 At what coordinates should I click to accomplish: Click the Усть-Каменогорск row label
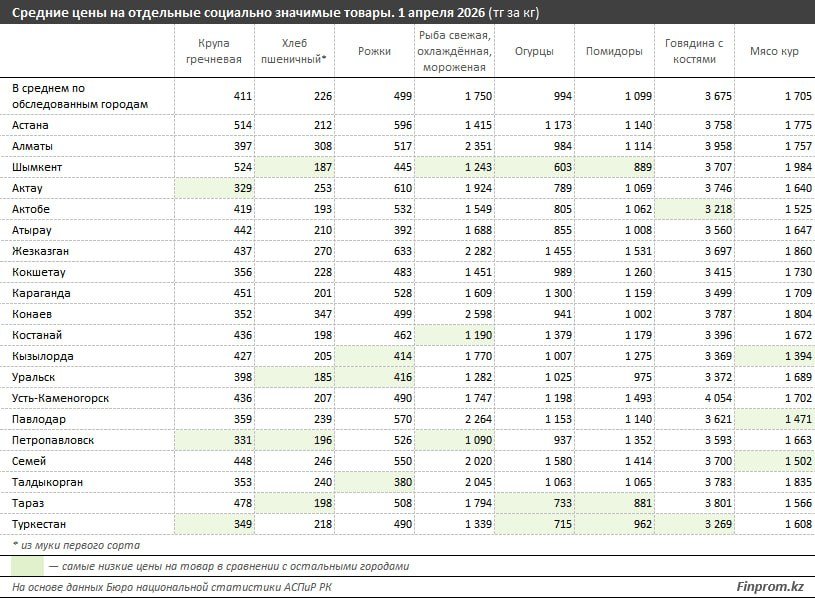point(60,398)
